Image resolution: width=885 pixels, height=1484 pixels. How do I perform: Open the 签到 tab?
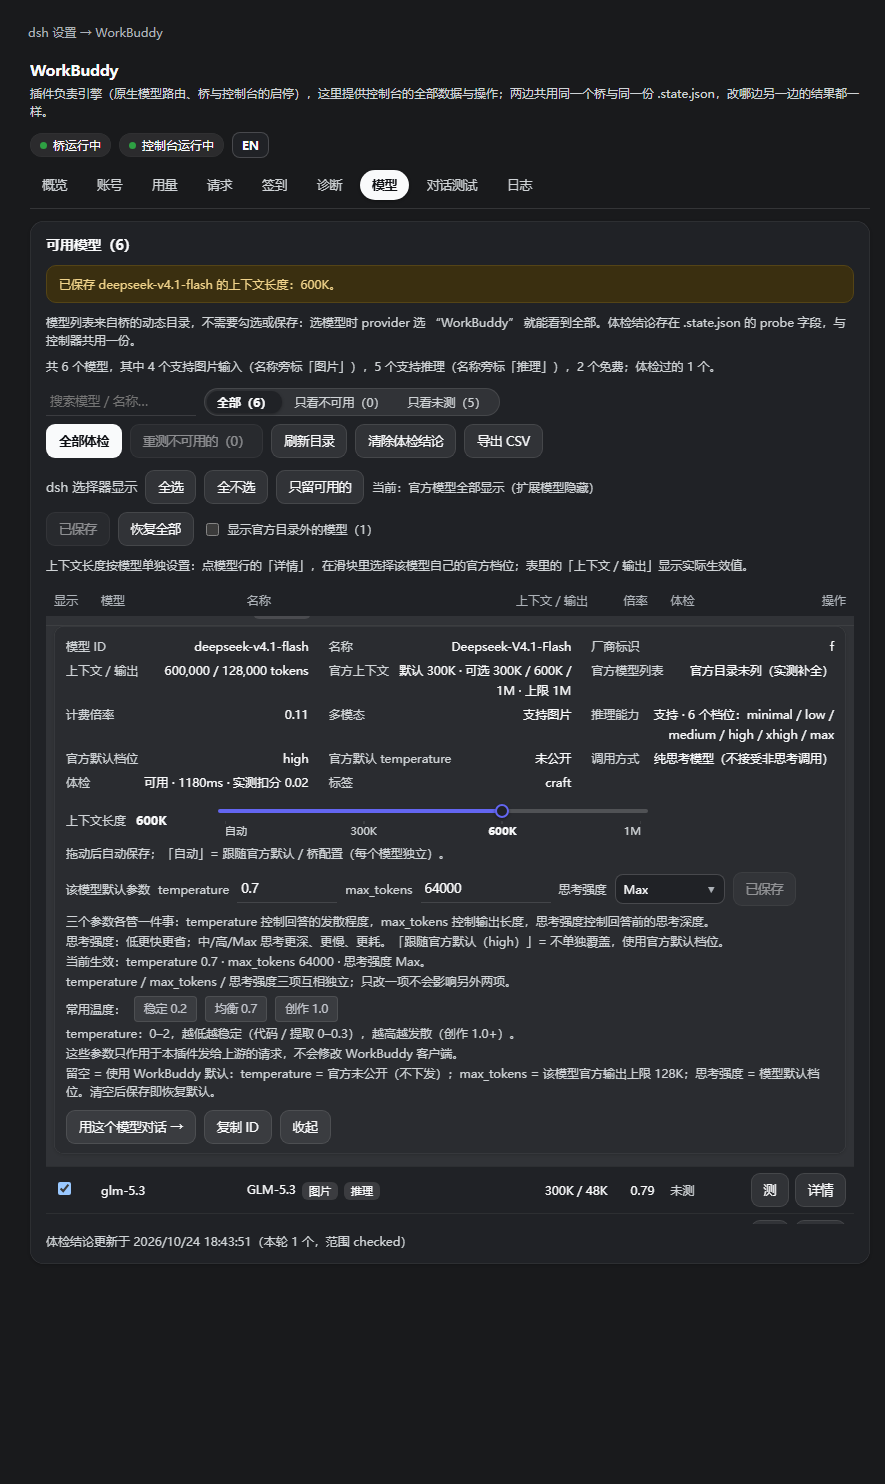coord(275,185)
